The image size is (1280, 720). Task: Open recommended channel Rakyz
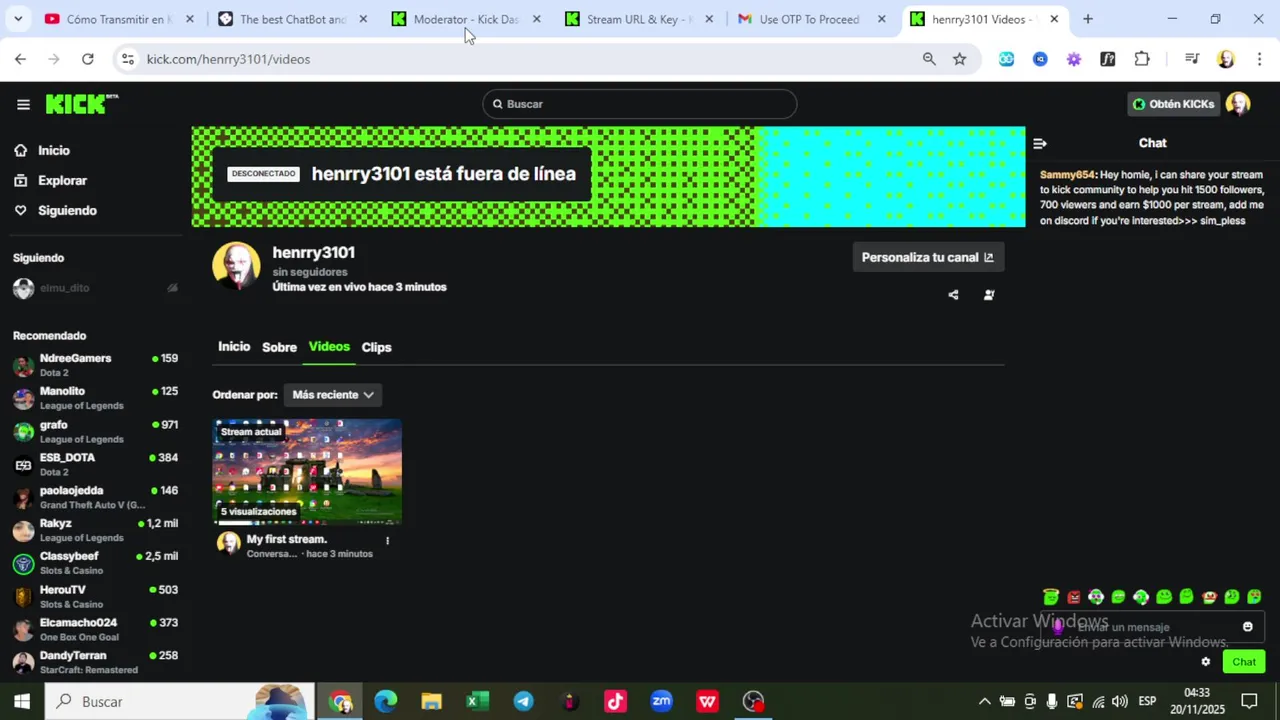[x=95, y=530]
